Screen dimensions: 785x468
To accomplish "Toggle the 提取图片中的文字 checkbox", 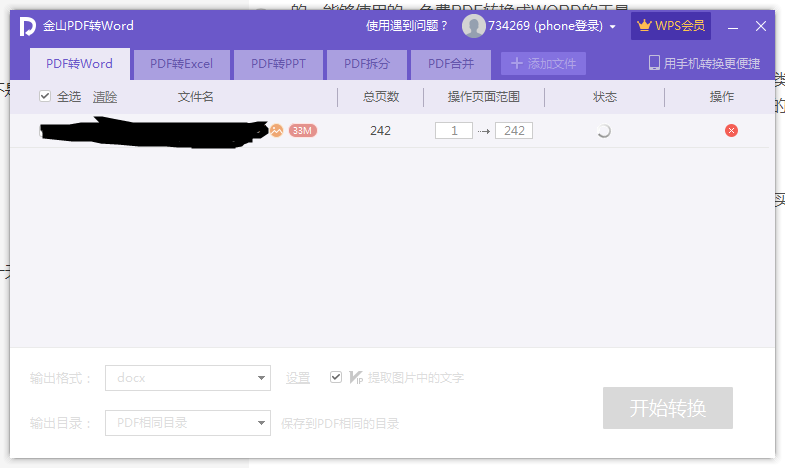I will (336, 377).
